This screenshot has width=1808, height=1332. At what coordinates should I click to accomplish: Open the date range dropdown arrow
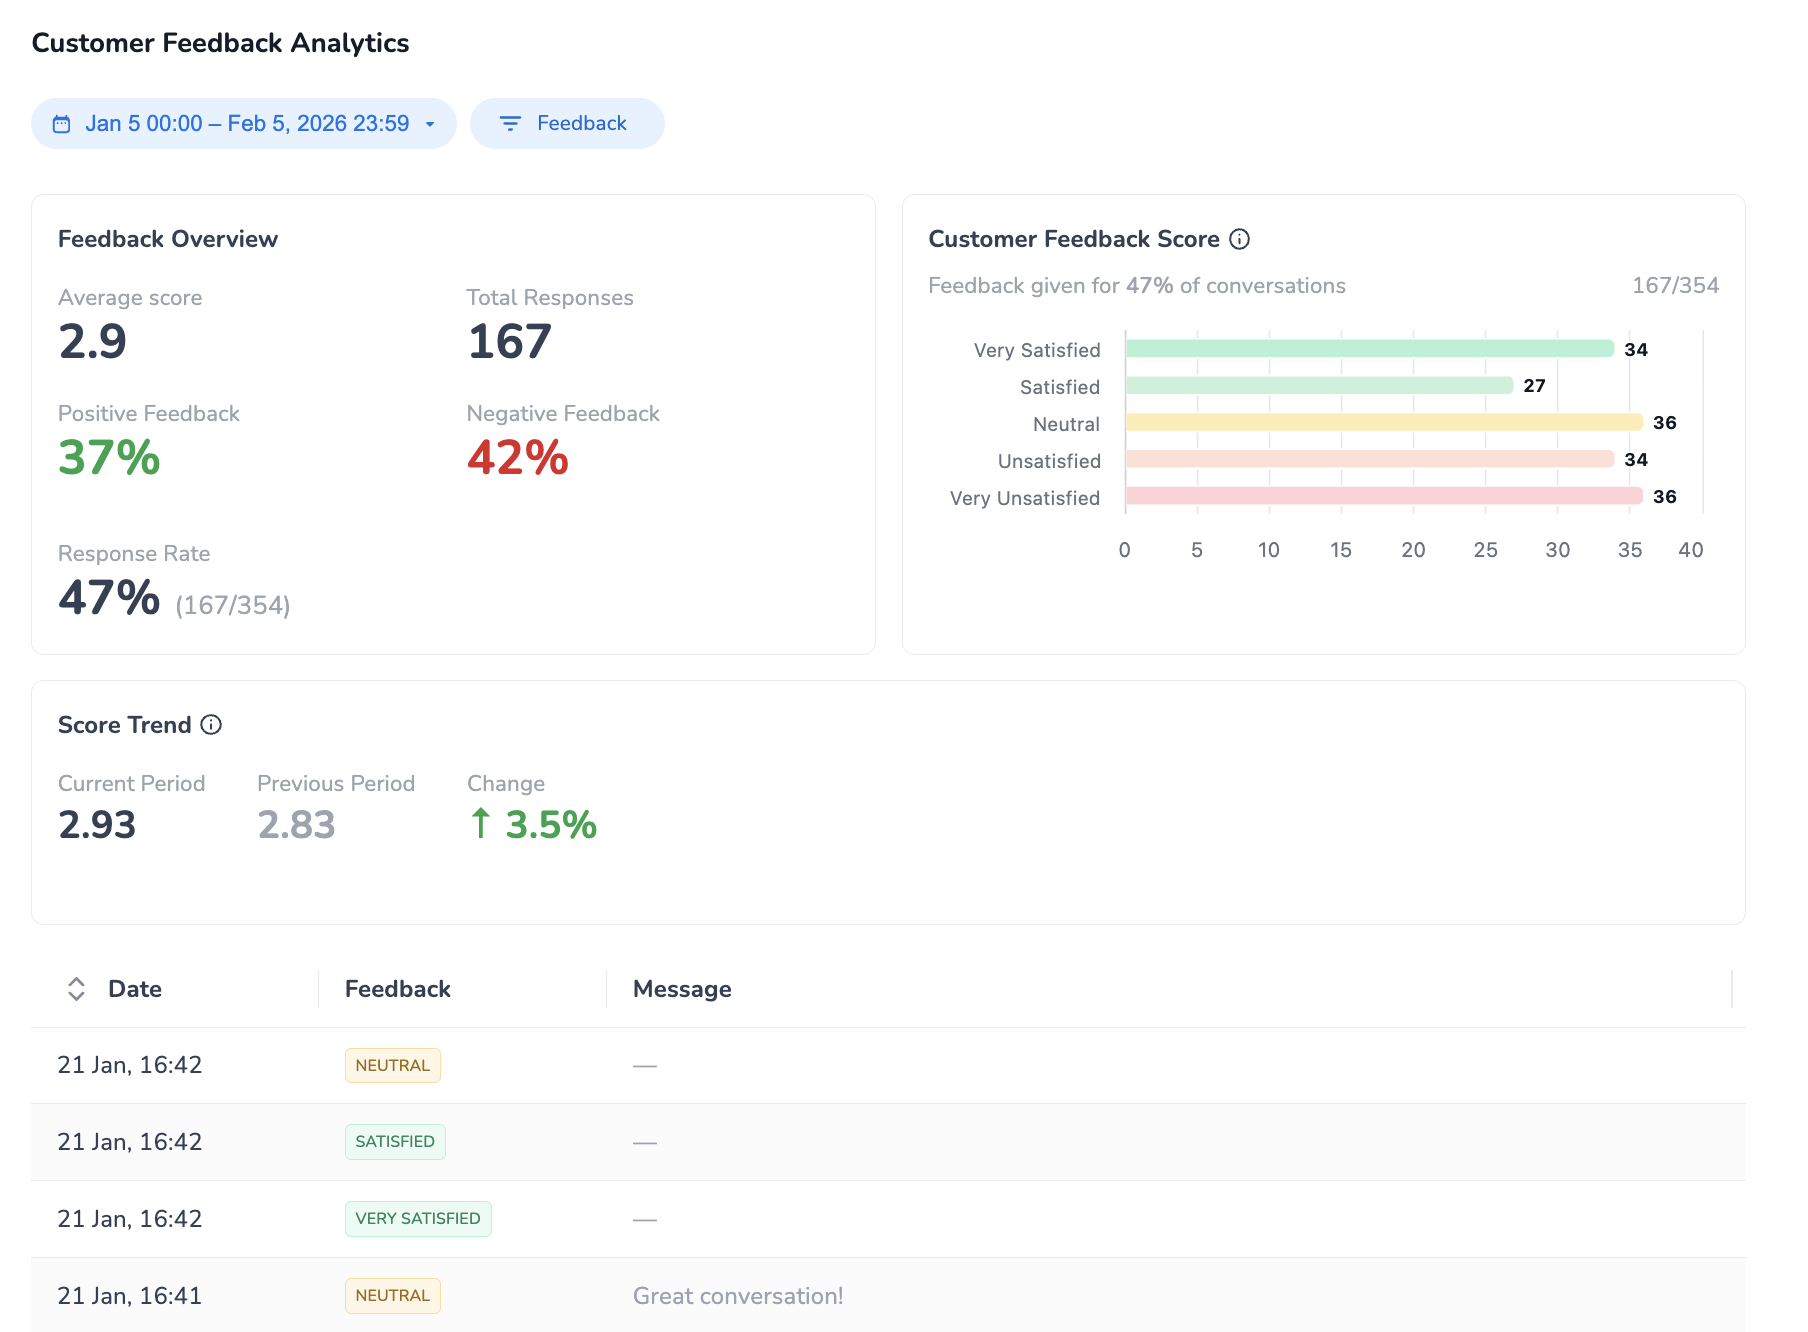(430, 124)
